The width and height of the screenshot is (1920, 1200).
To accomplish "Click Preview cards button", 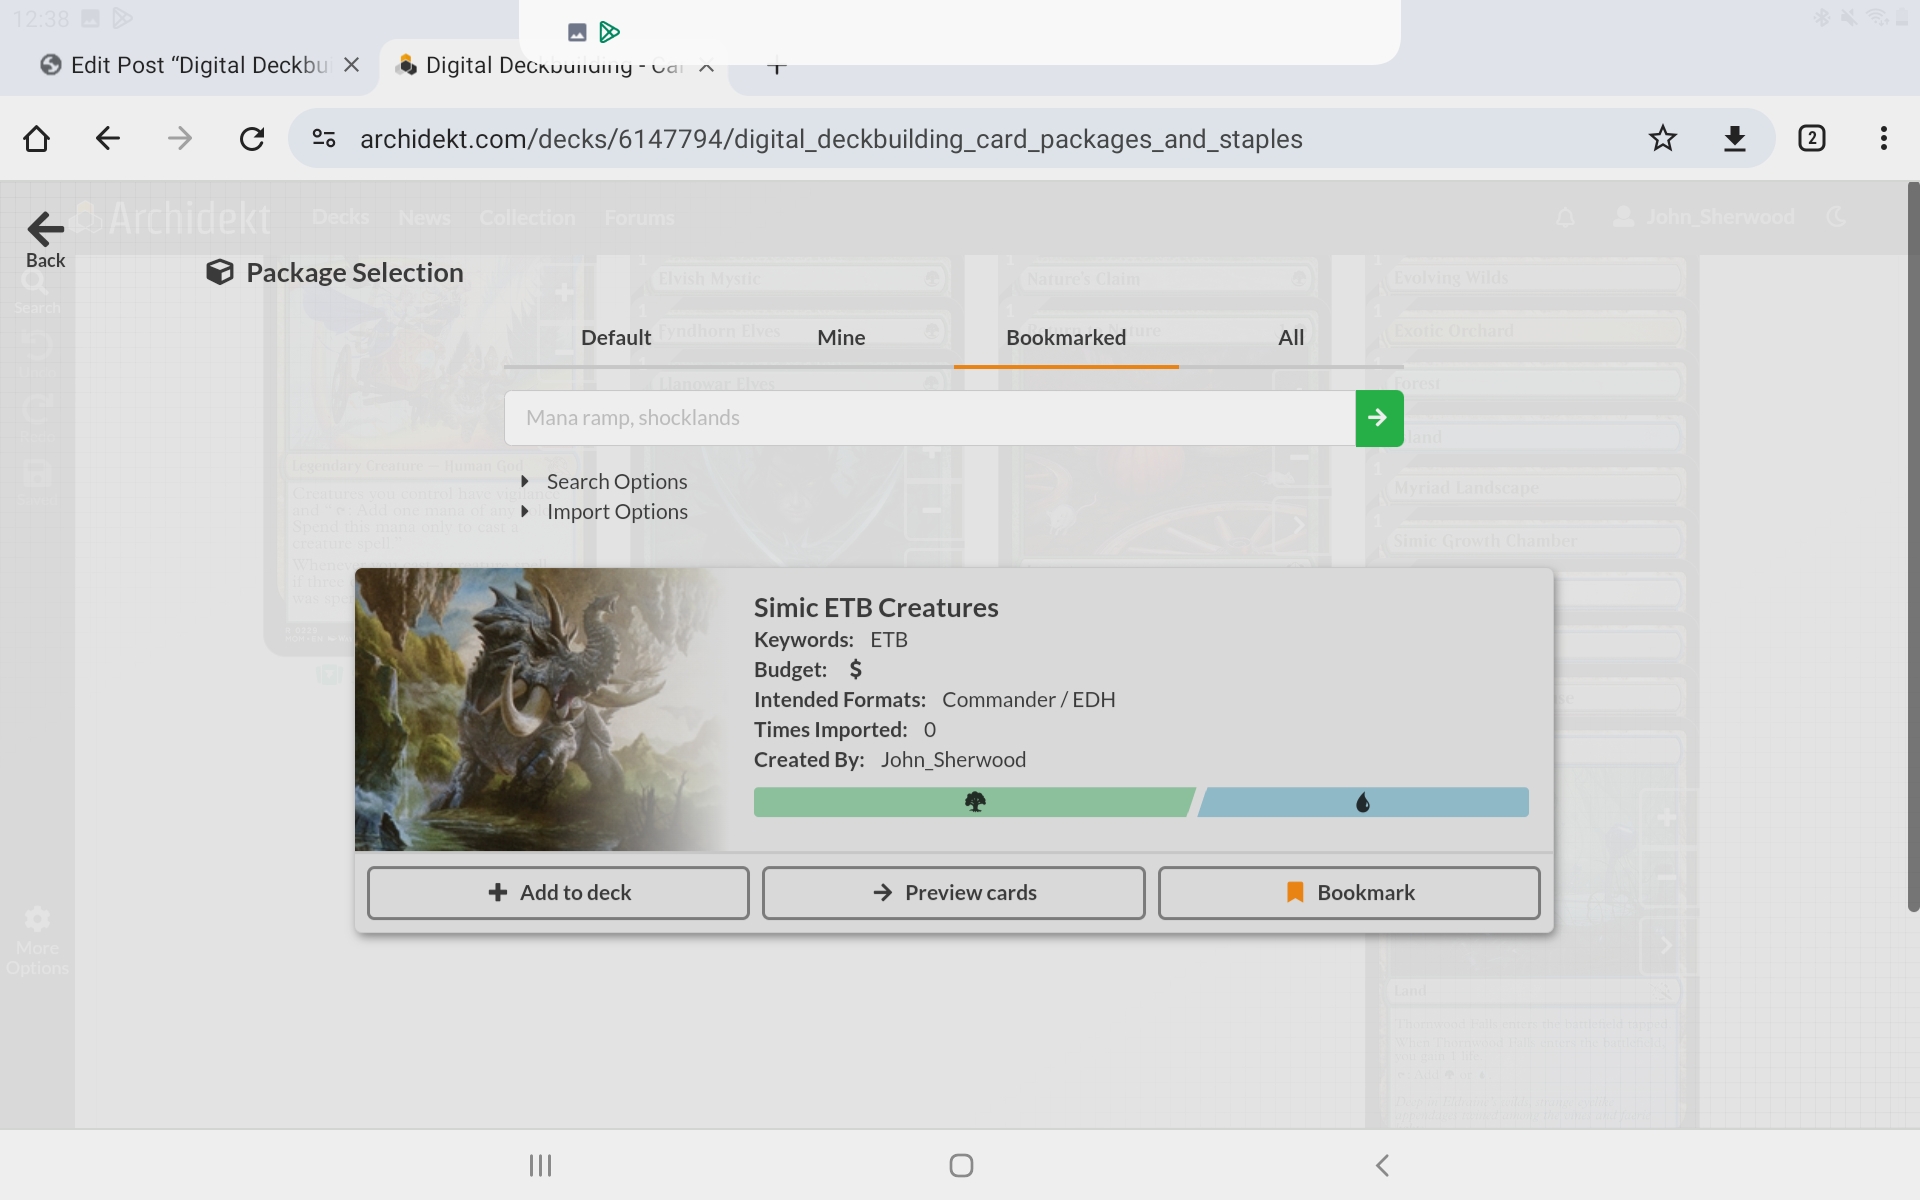I will pyautogui.click(x=953, y=892).
